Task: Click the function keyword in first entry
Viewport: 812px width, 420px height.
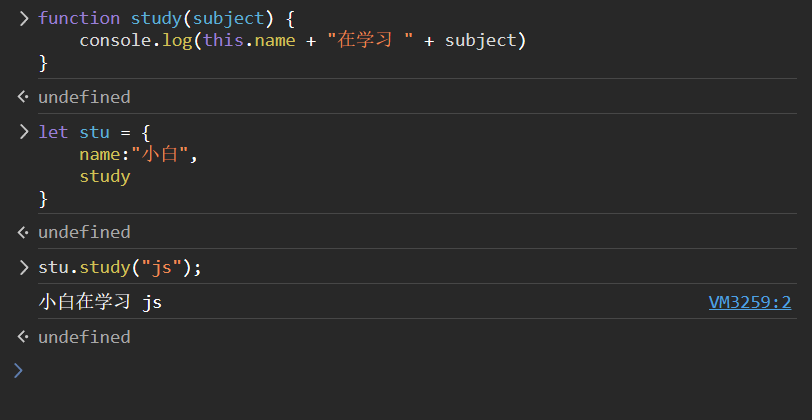Action: (79, 18)
